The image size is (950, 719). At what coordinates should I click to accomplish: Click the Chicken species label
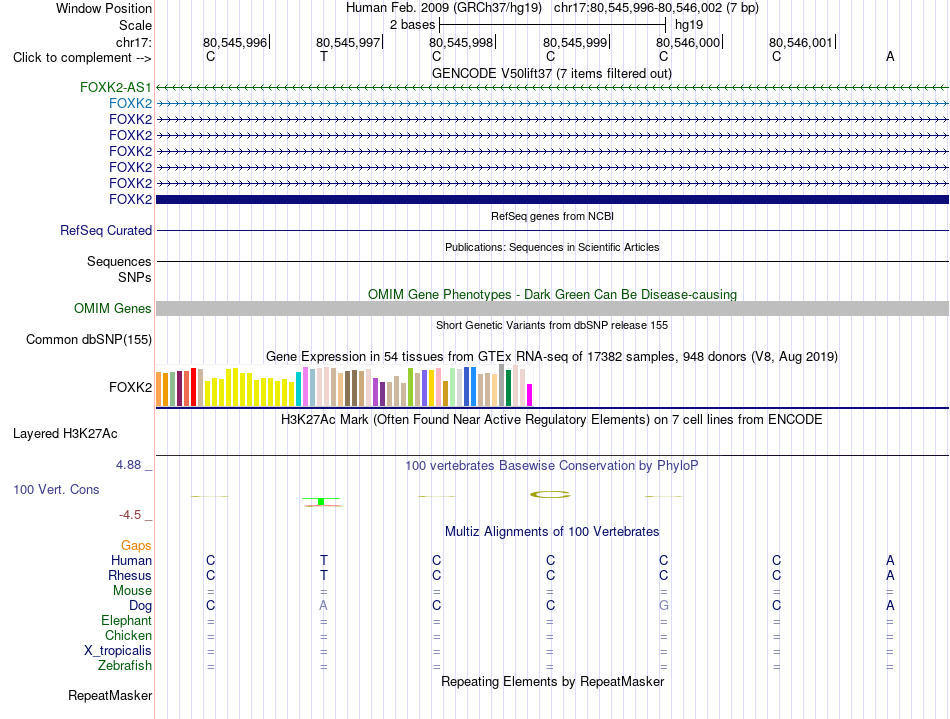click(128, 635)
